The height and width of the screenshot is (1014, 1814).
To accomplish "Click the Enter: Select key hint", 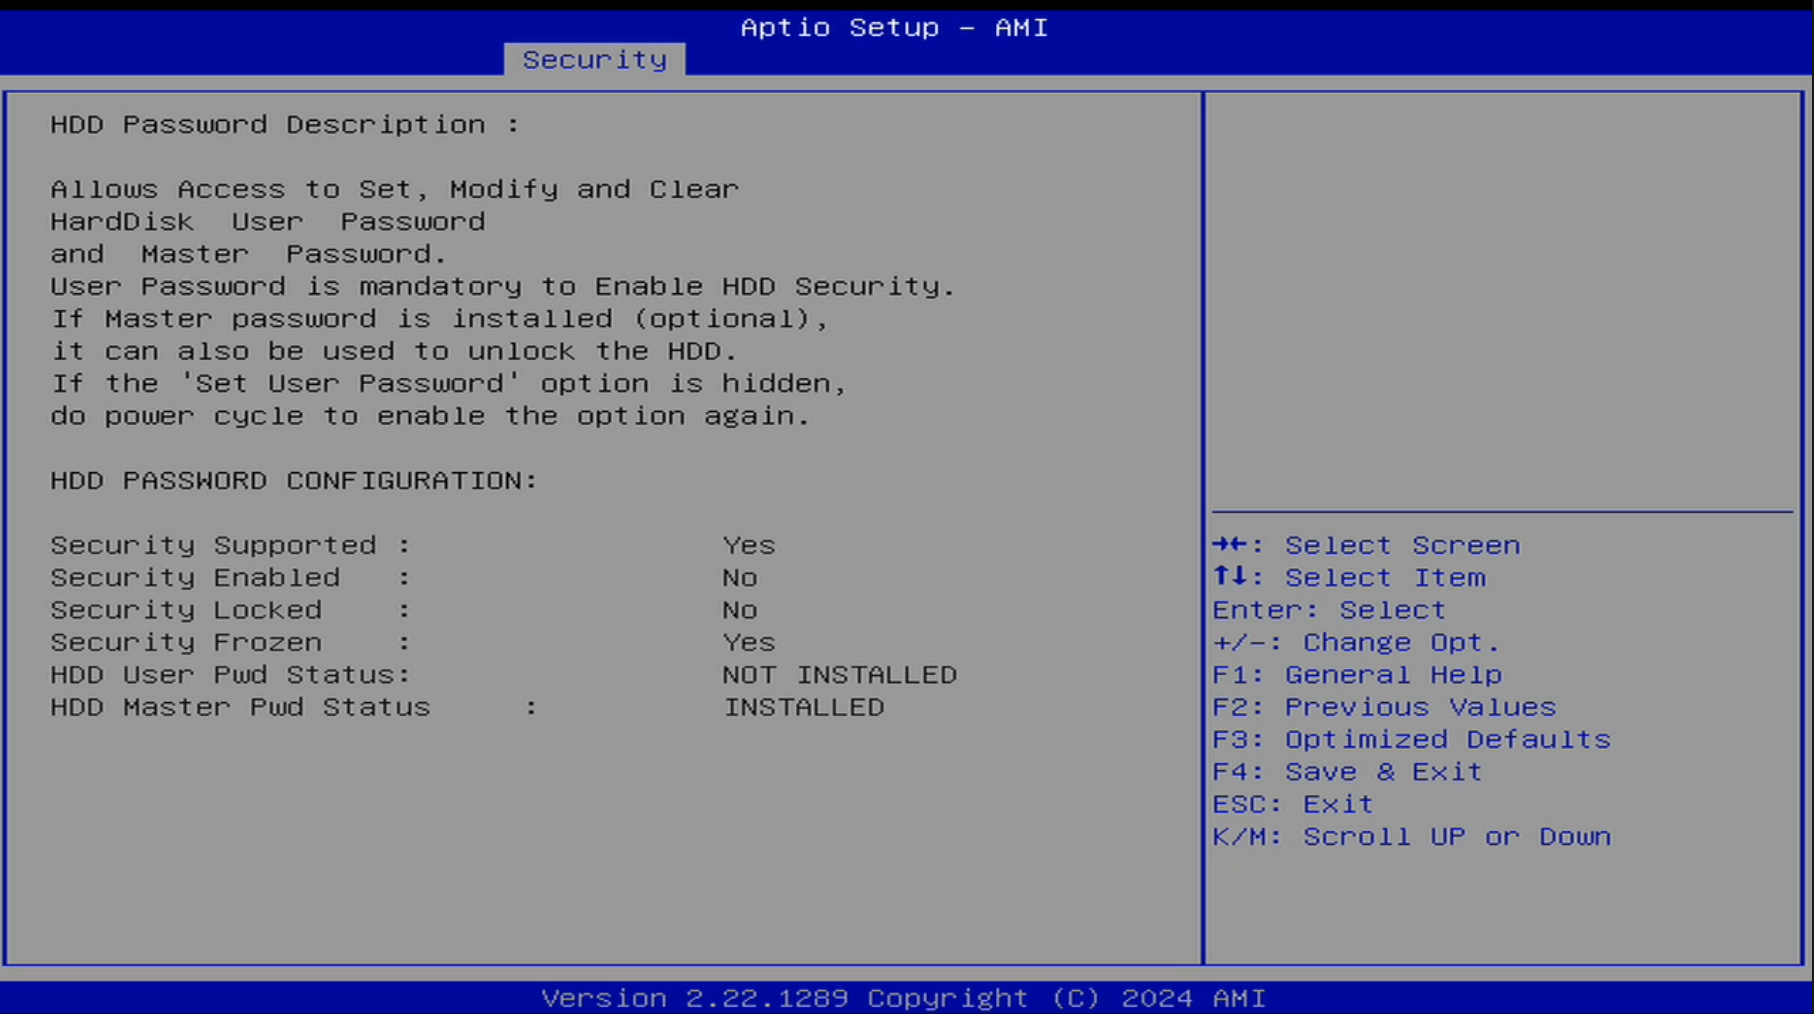I will click(x=1328, y=610).
